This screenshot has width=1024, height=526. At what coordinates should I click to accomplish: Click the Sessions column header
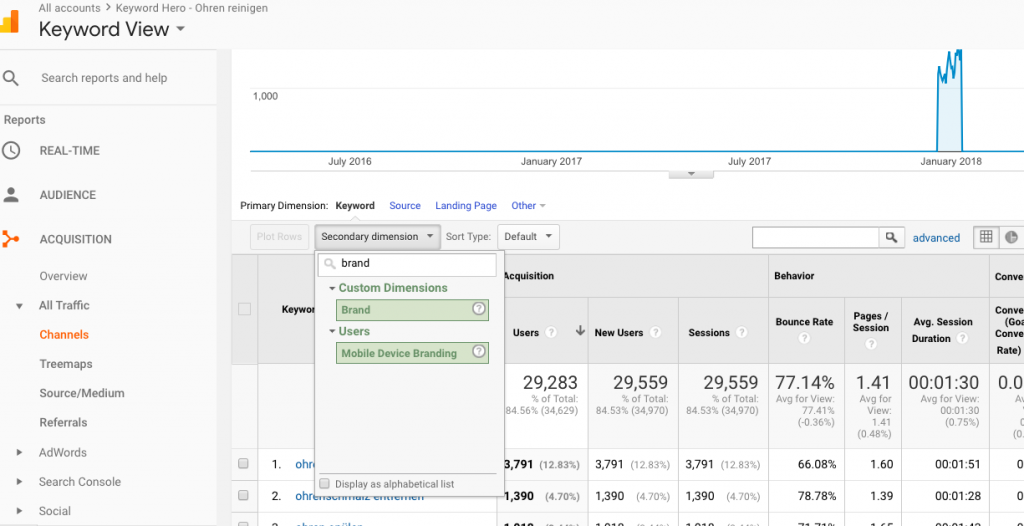709,333
